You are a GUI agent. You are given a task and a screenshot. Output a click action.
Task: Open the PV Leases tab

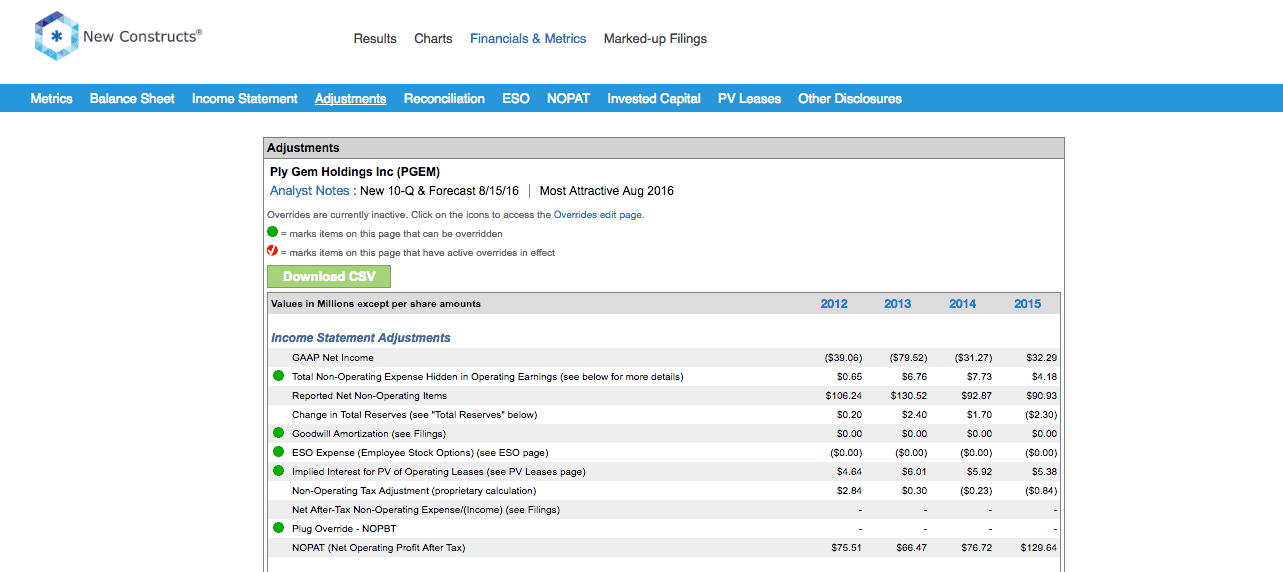749,98
